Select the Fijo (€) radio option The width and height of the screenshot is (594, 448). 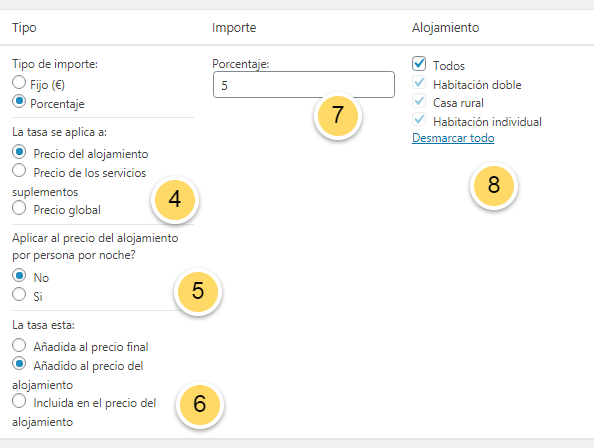[x=19, y=83]
